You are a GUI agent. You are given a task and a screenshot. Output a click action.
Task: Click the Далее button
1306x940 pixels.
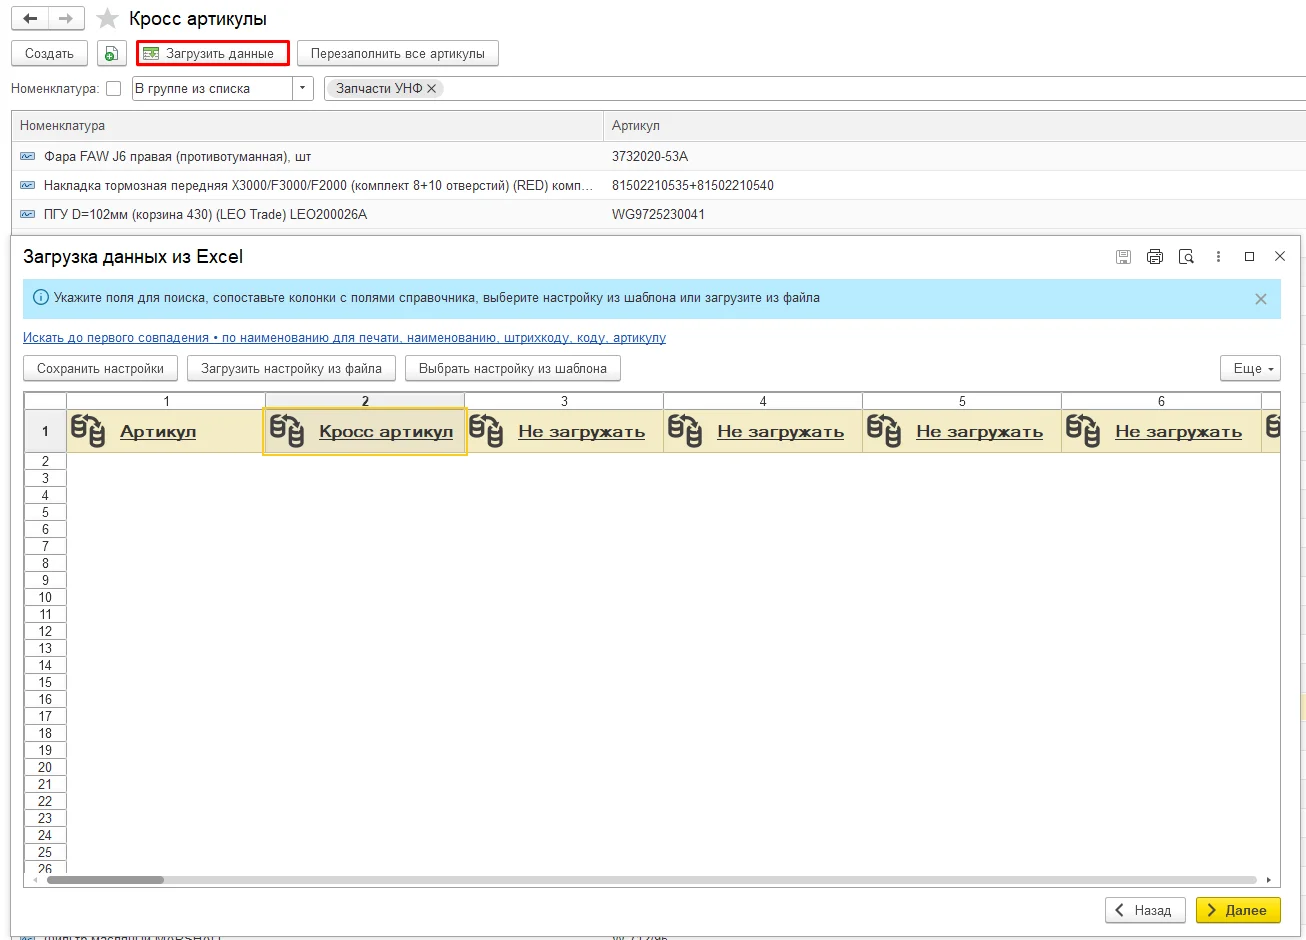point(1238,910)
